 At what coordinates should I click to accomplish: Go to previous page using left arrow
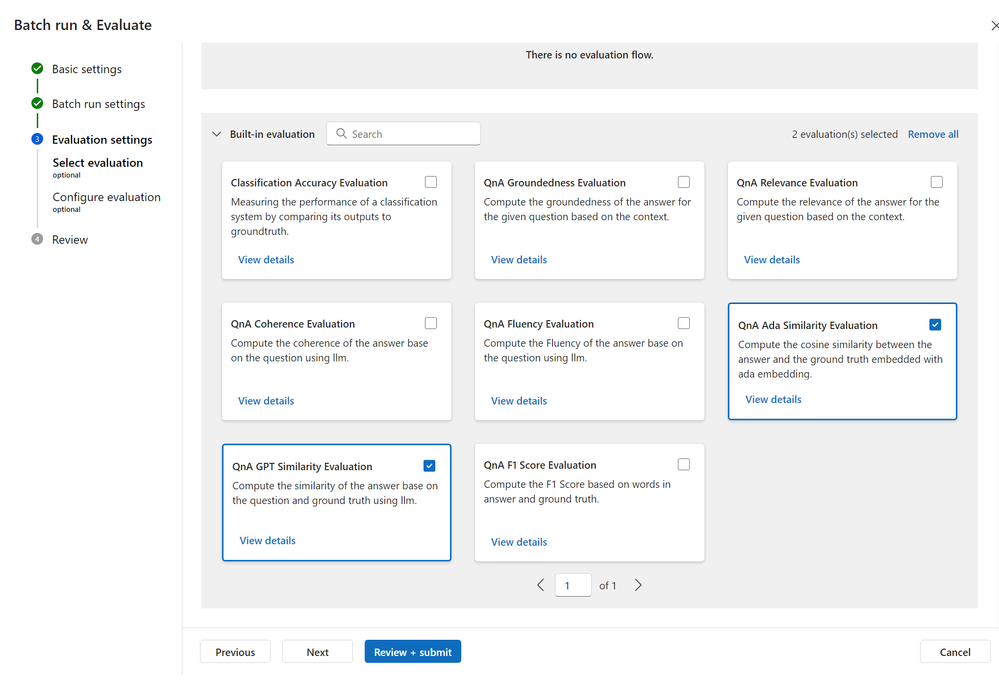click(540, 585)
